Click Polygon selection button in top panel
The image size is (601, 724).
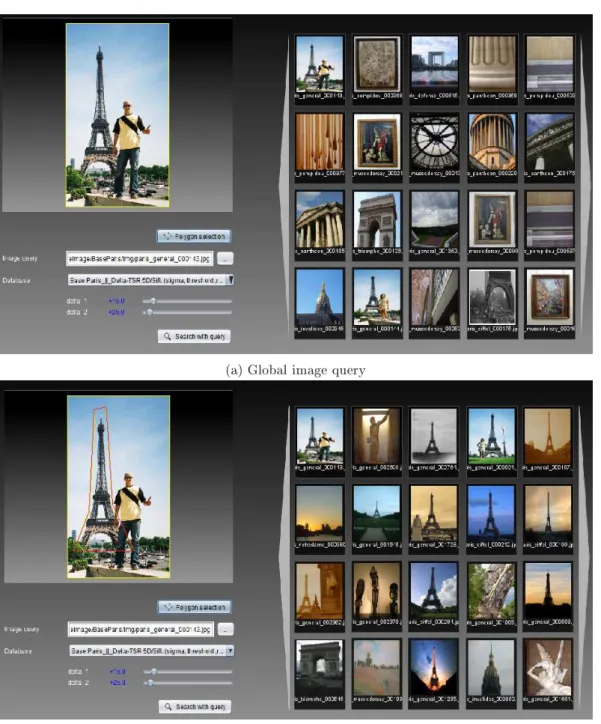pyautogui.click(x=194, y=236)
